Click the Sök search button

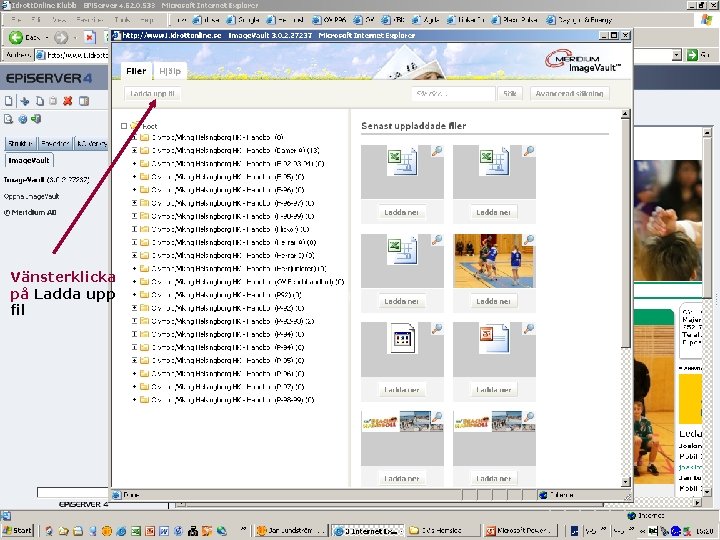coord(510,94)
